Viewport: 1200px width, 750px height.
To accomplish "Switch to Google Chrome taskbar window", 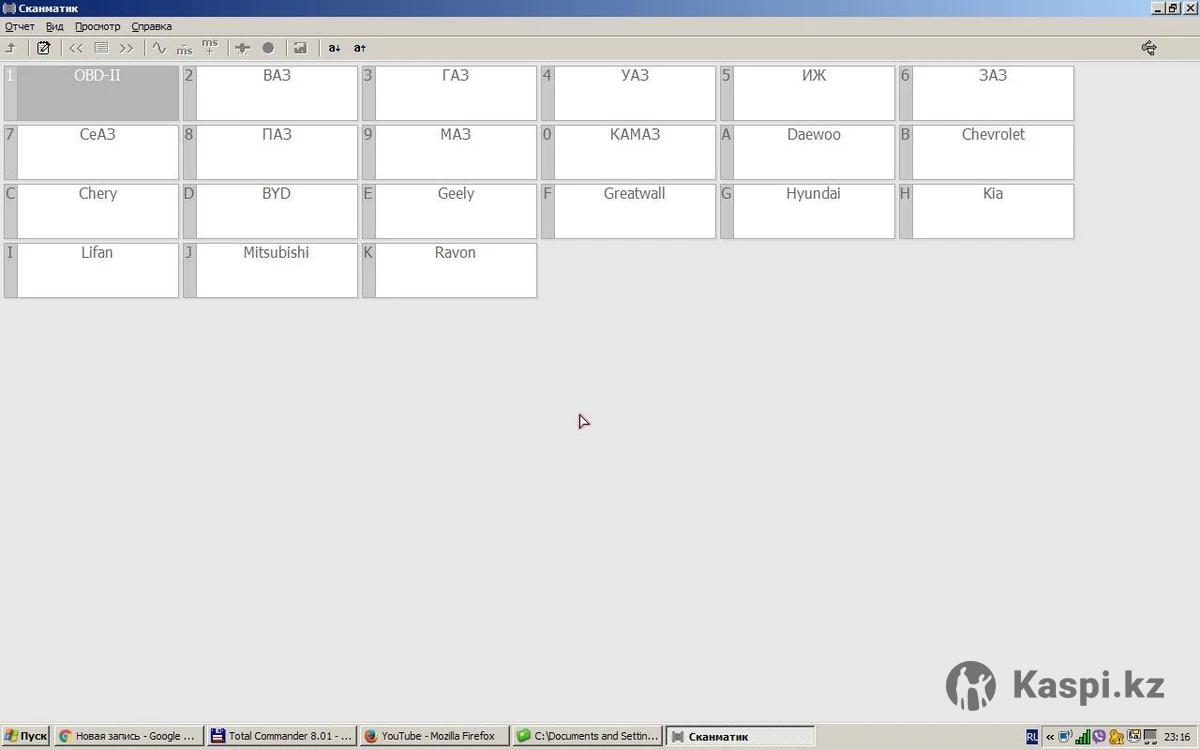I will 128,736.
